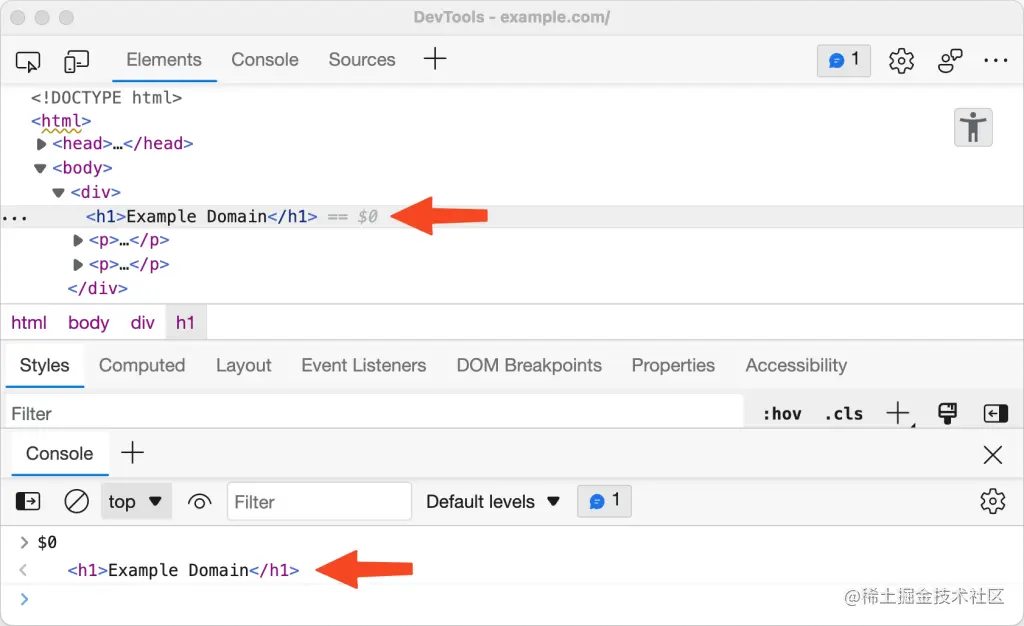Click the Styles Filter input field
This screenshot has height=626, width=1024.
click(x=374, y=413)
